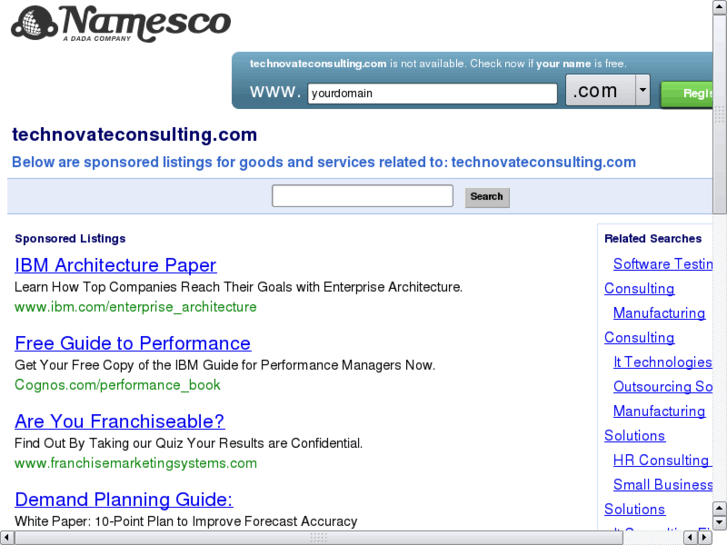Open the IBM Architecture Paper link
This screenshot has width=727, height=545.
click(115, 265)
